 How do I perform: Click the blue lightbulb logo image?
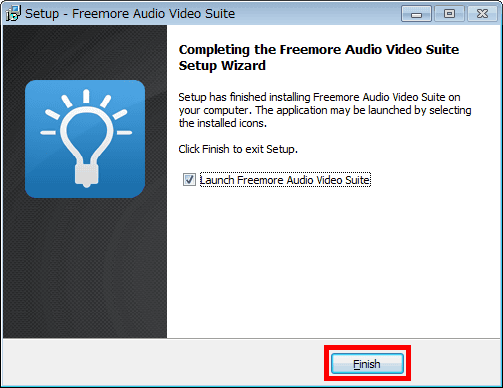point(85,139)
